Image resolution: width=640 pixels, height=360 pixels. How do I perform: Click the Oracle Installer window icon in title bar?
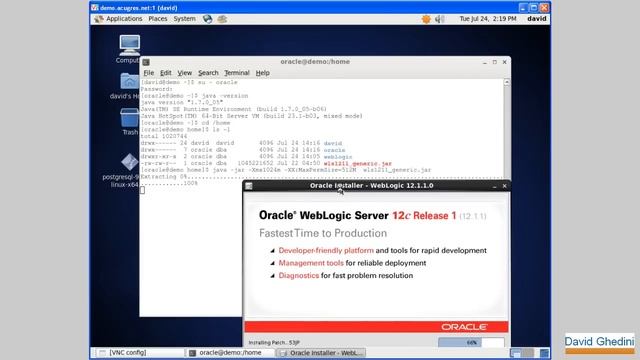click(x=249, y=186)
